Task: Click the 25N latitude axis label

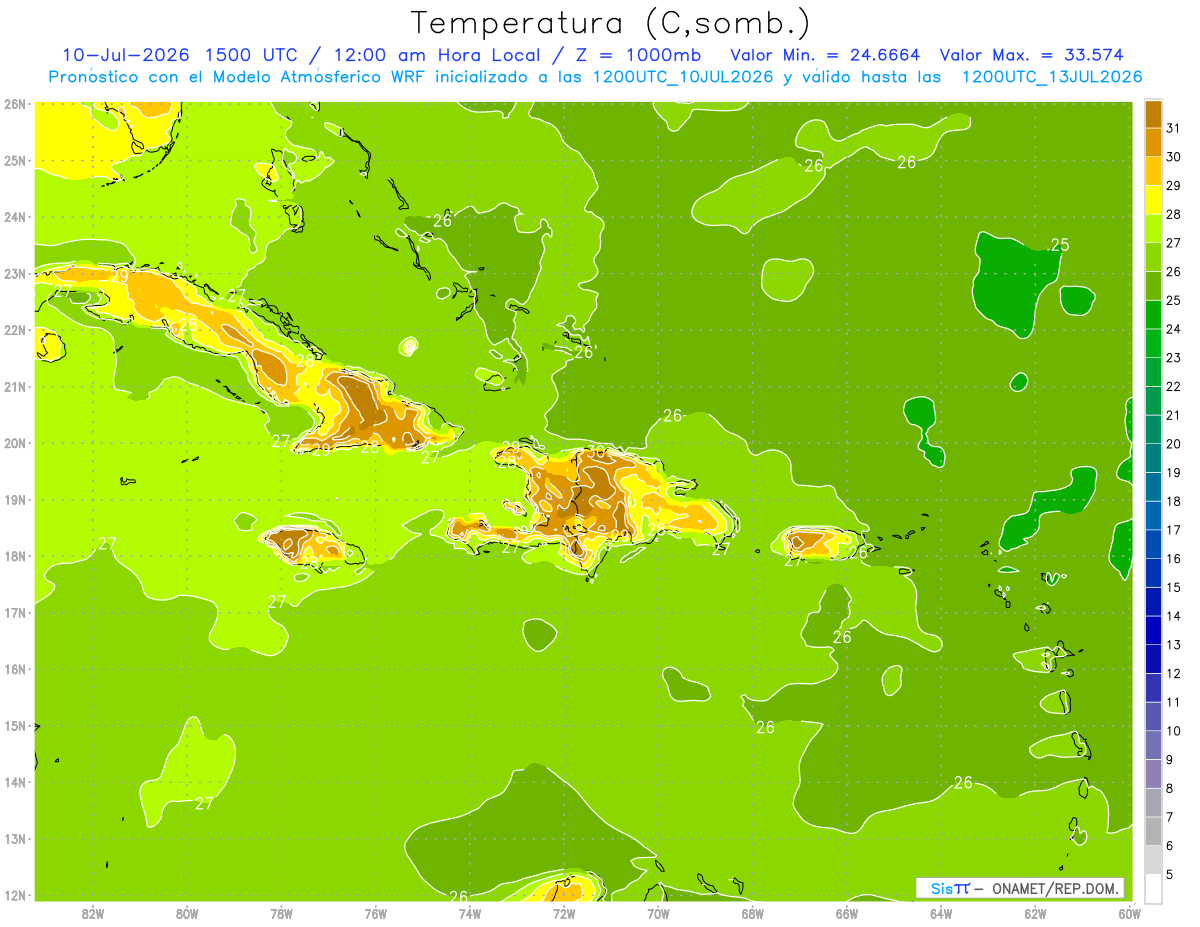Action: [15, 160]
